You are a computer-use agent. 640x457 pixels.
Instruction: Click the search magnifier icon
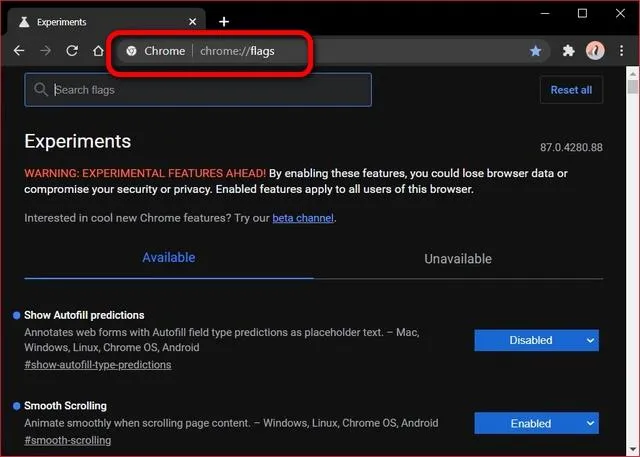coord(41,89)
